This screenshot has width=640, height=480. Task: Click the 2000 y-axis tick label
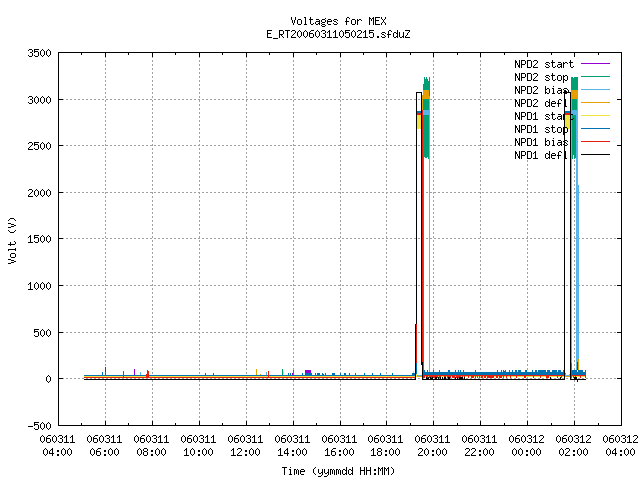pyautogui.click(x=39, y=193)
